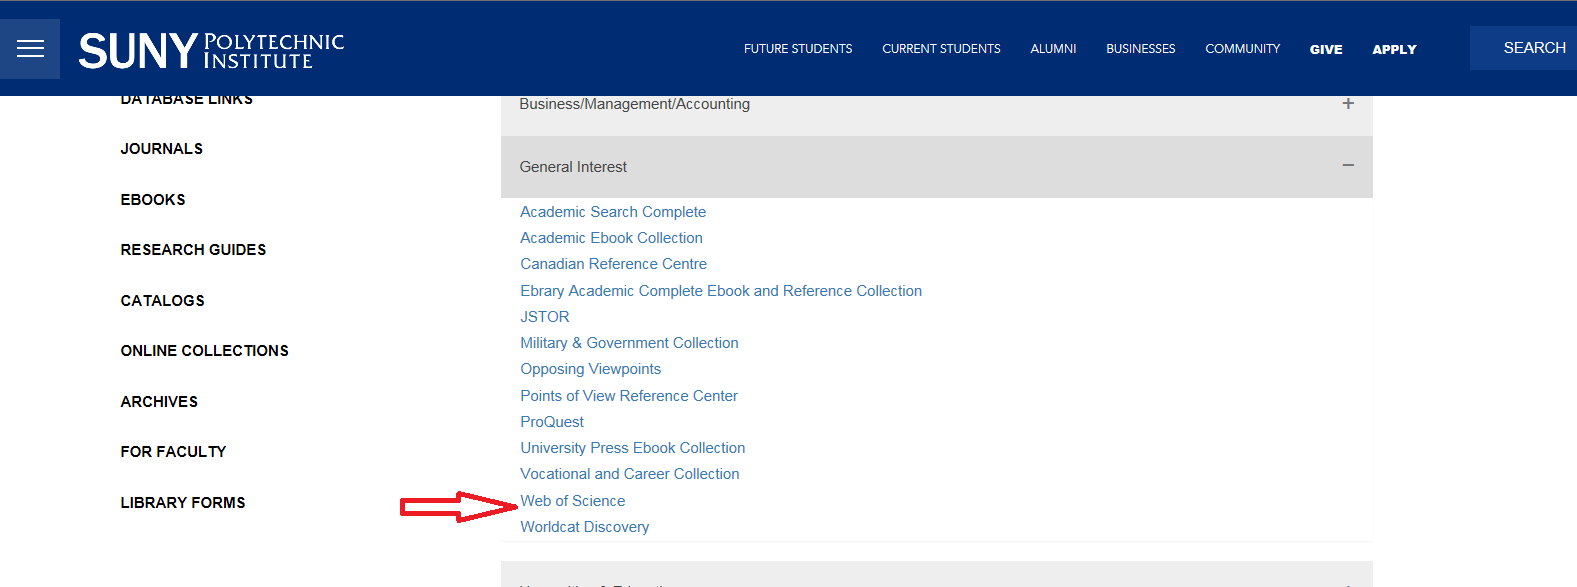
Task: Open the ProQuest link
Action: coord(552,422)
